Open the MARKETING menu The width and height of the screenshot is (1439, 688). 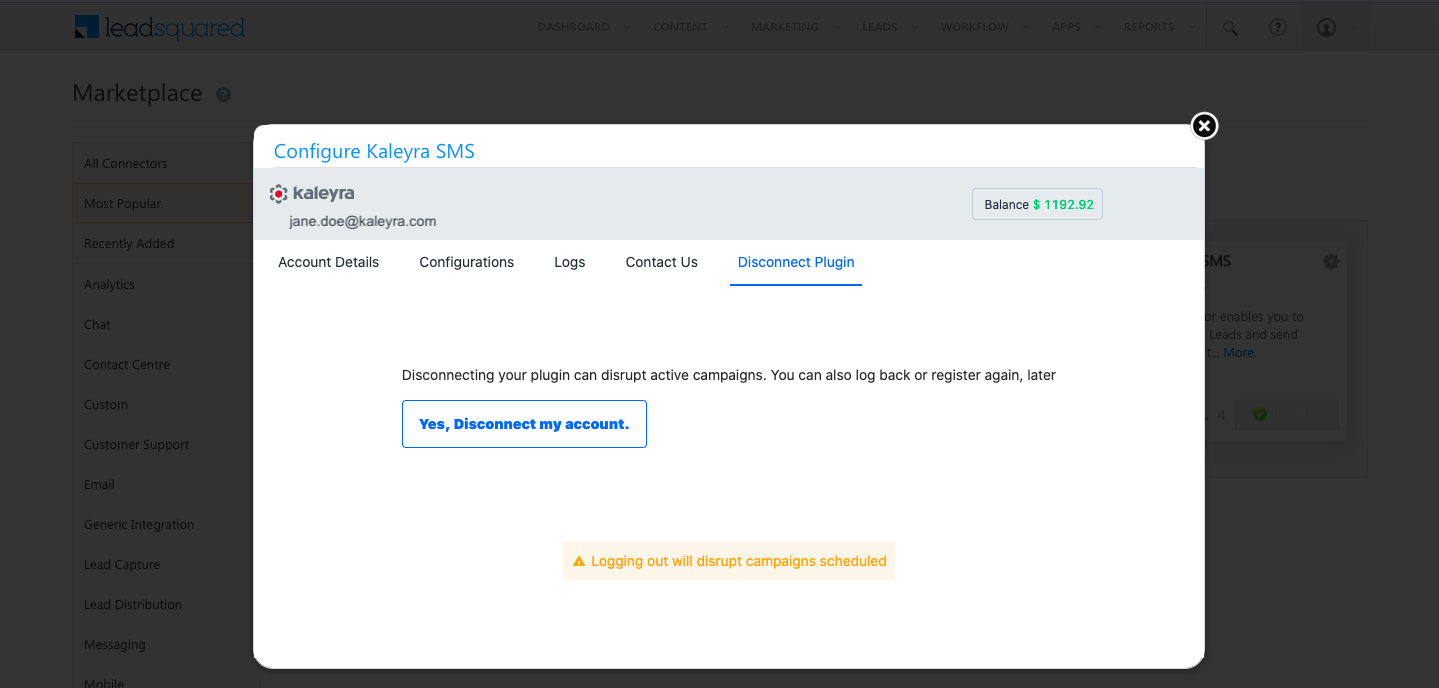(785, 27)
